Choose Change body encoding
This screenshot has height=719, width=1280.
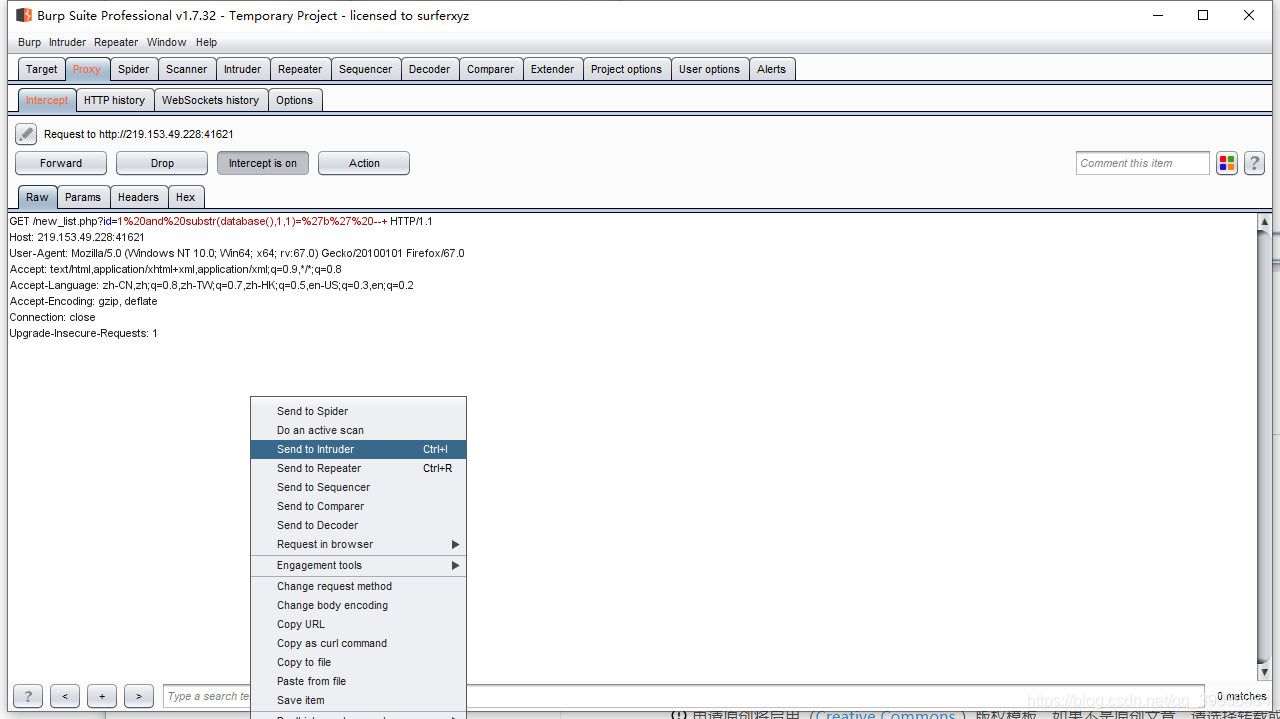click(x=358, y=605)
